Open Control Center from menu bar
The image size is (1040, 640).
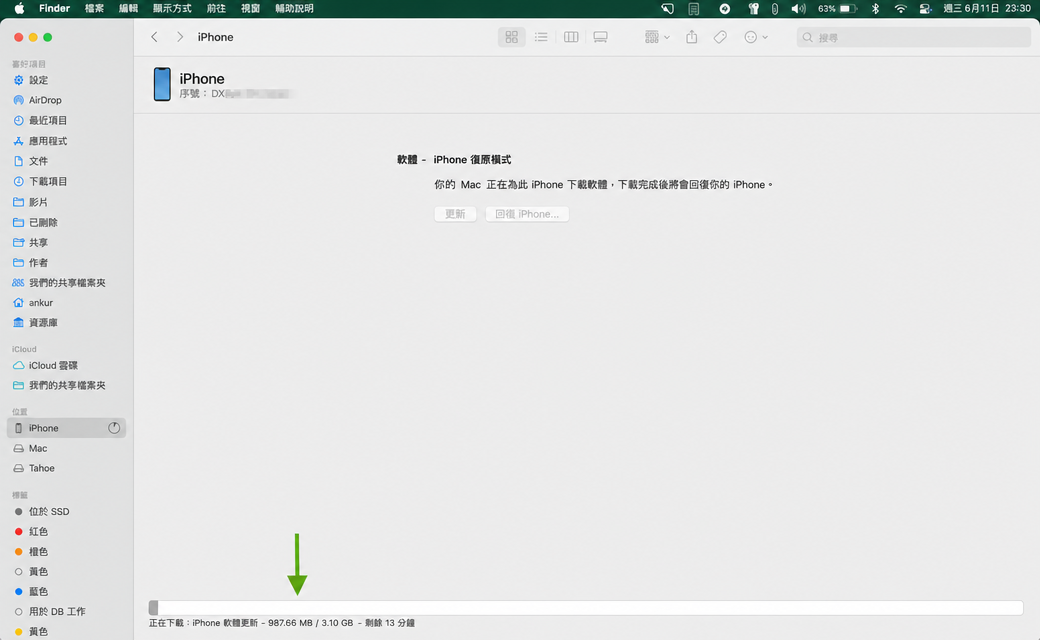coord(925,9)
